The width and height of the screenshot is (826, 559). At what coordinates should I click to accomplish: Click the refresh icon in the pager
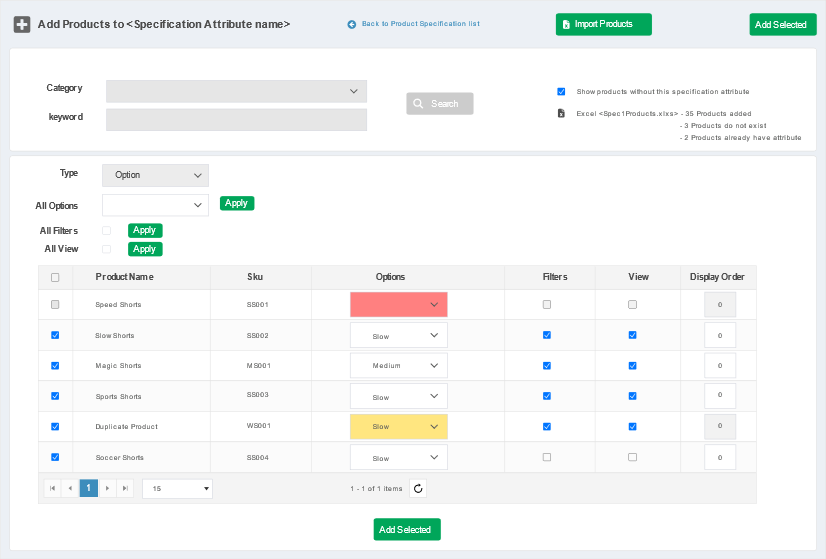419,489
